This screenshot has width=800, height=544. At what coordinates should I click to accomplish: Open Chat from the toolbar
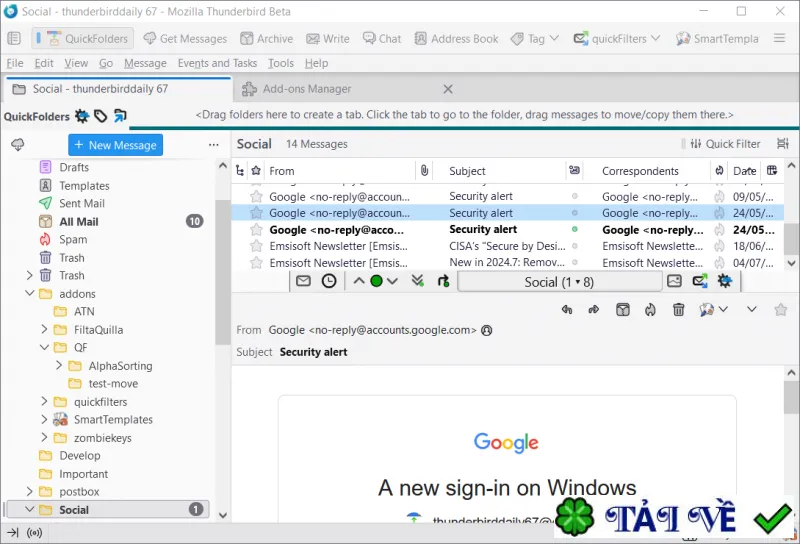382,39
